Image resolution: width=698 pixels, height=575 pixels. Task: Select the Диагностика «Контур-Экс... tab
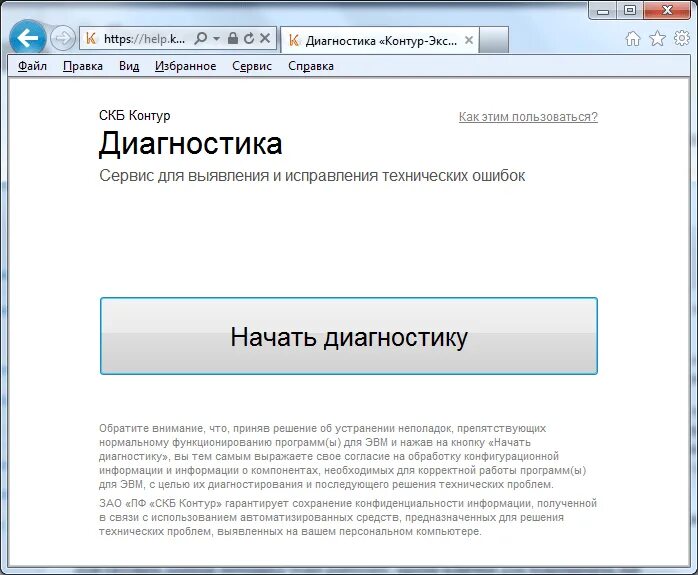coord(380,40)
